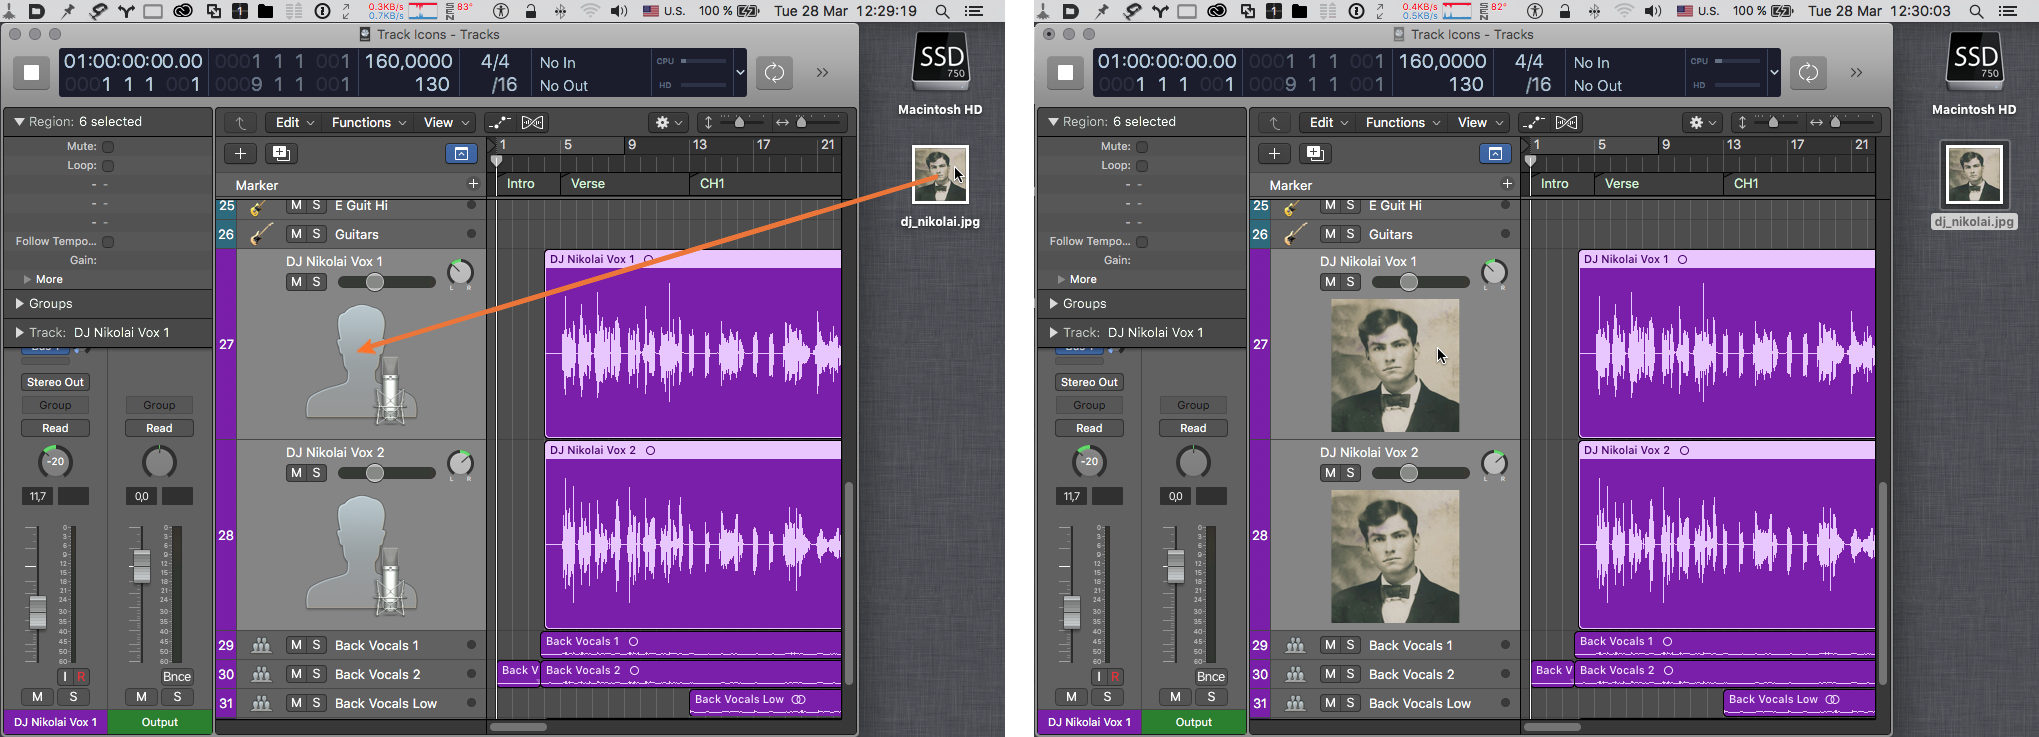This screenshot has width=2039, height=737.
Task: Click the Creative Cloud icon, 12:29:19 menu bar
Action: click(183, 11)
